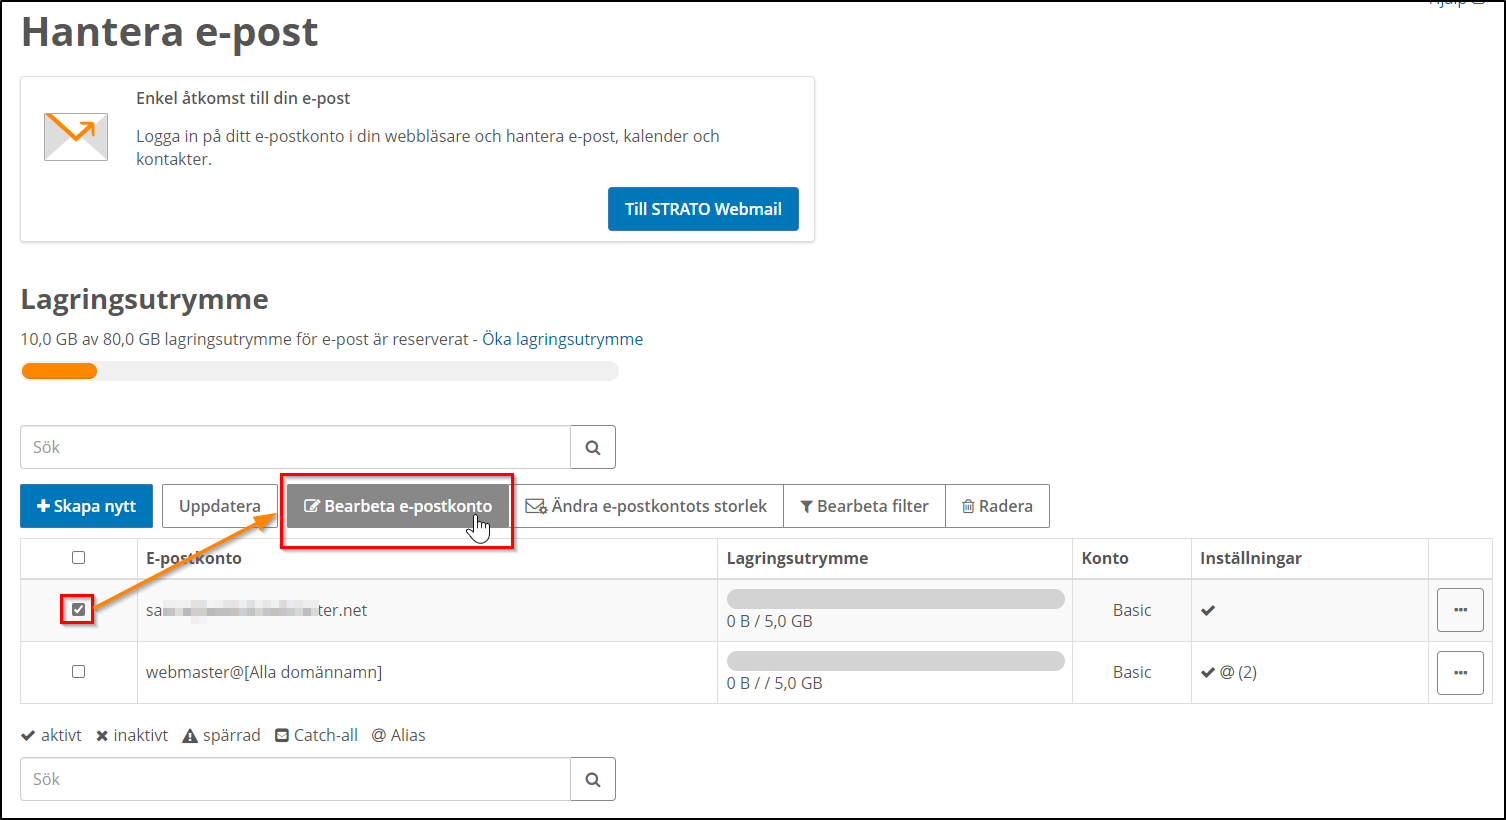Click the Lagringsutrymme column header
Screen dimensions: 1506x820
pyautogui.click(x=797, y=558)
